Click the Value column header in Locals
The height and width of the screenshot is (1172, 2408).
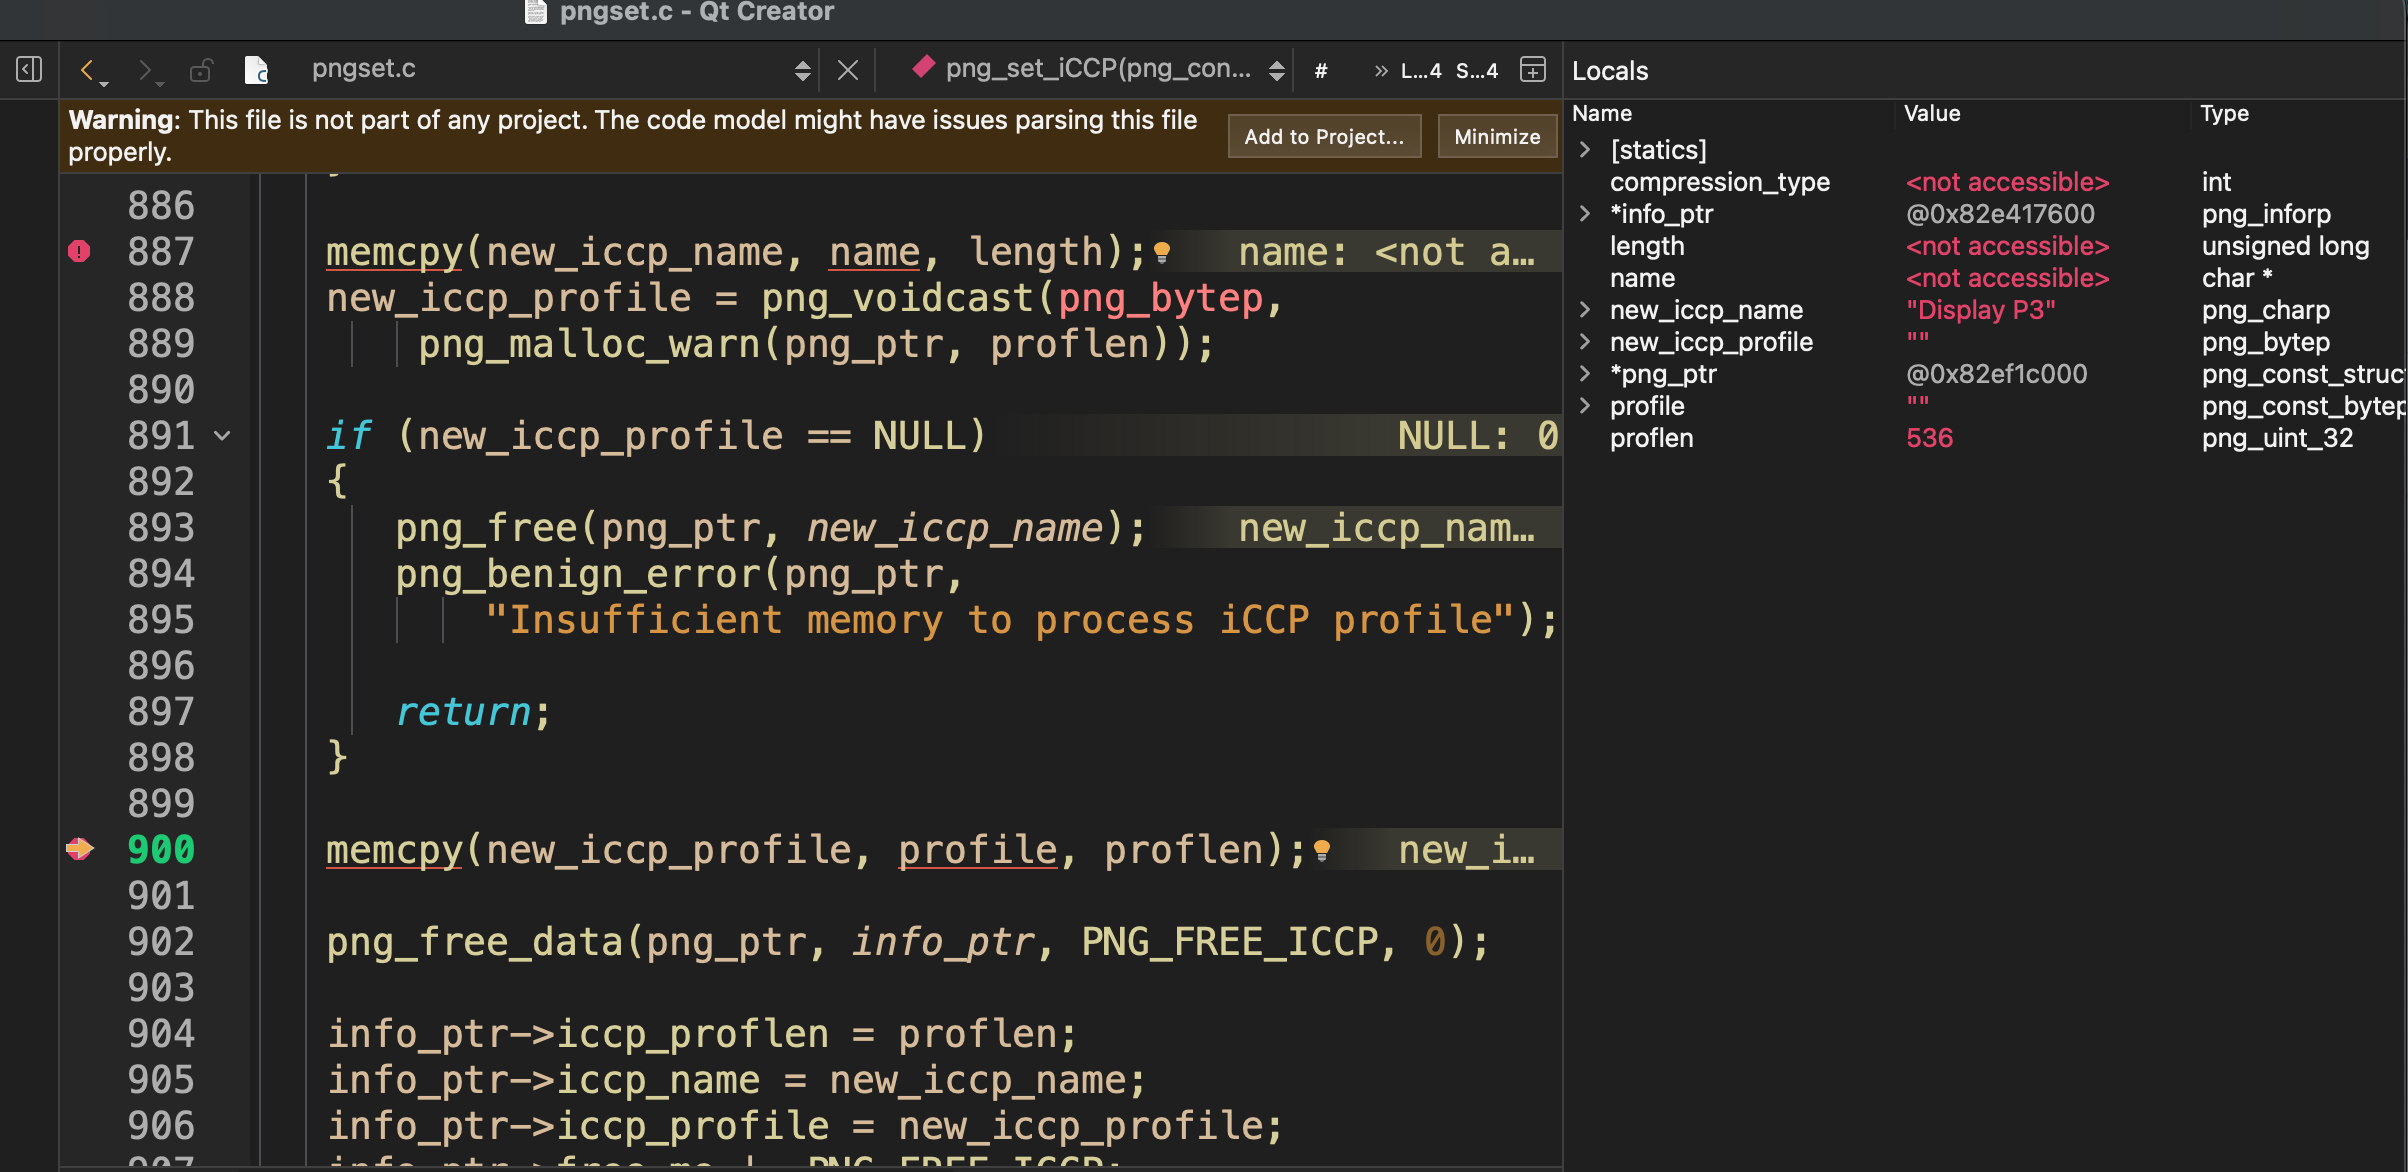[x=1932, y=114]
